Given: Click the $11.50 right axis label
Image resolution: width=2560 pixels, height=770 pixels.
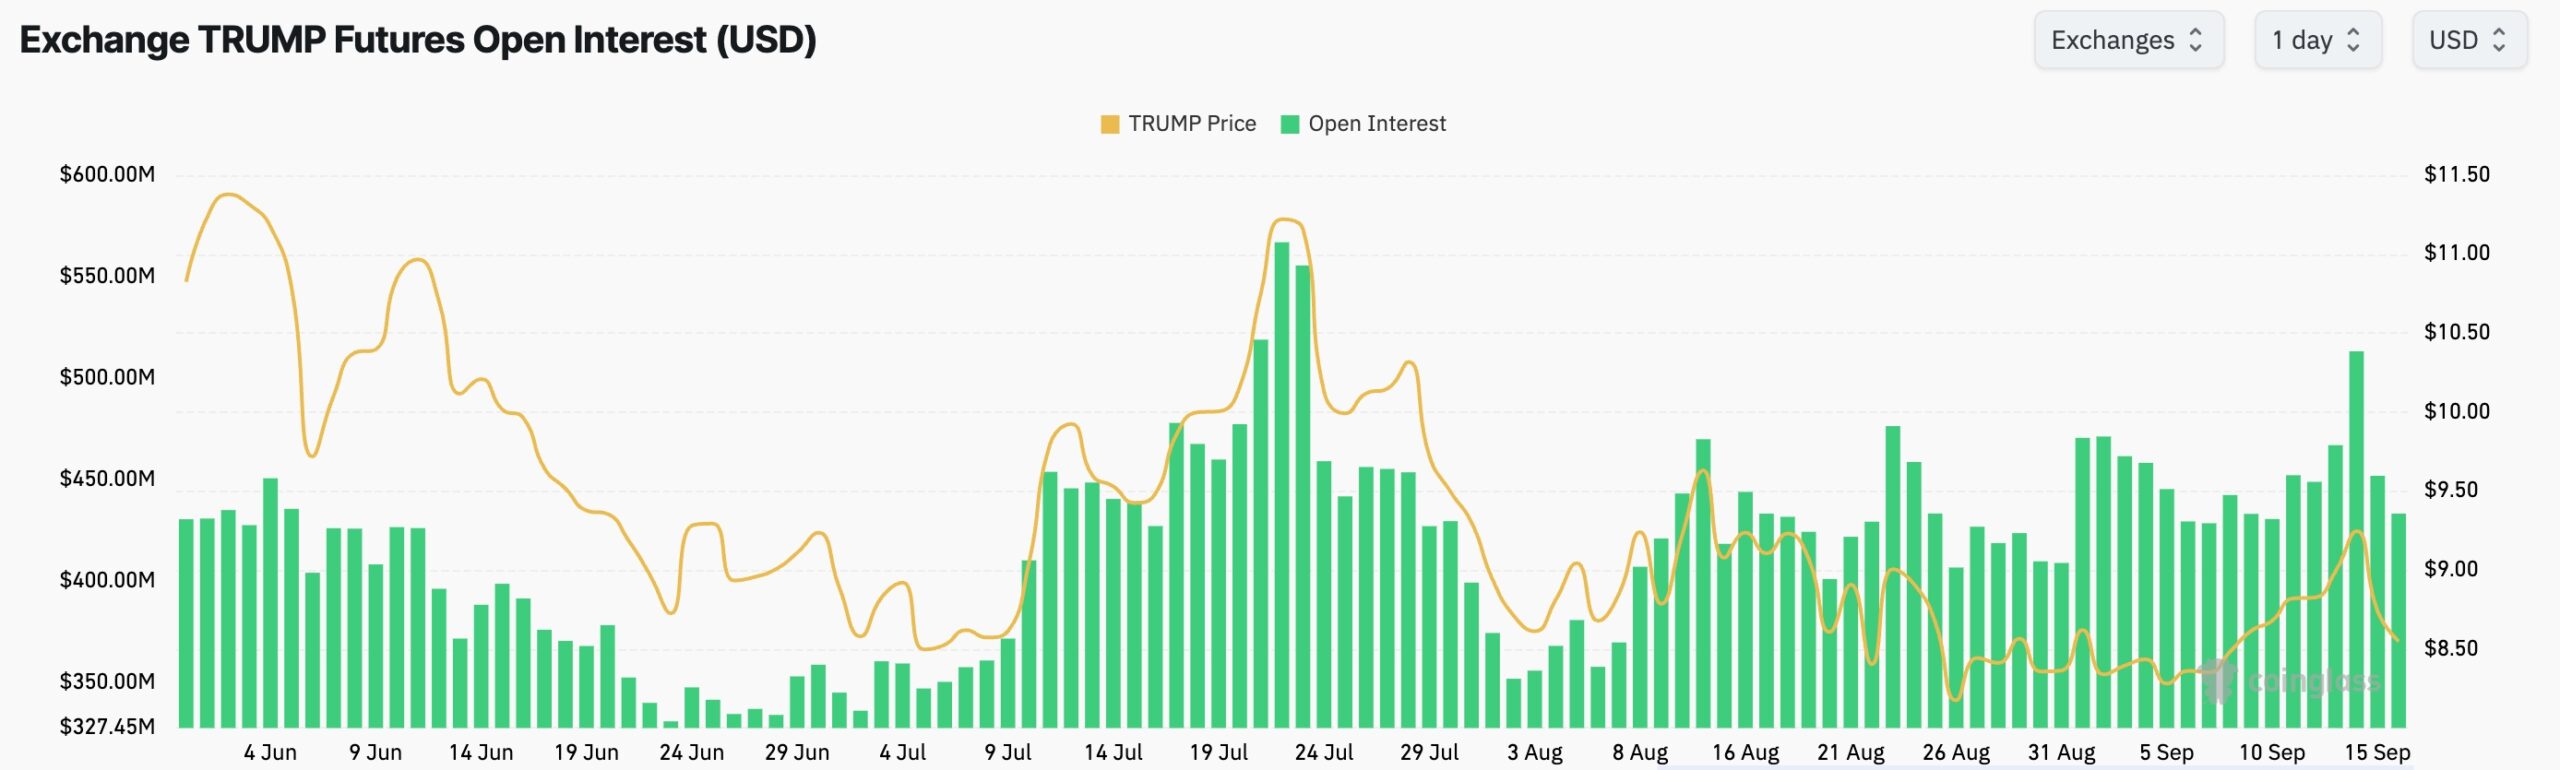Looking at the screenshot, I should pyautogui.click(x=2458, y=174).
